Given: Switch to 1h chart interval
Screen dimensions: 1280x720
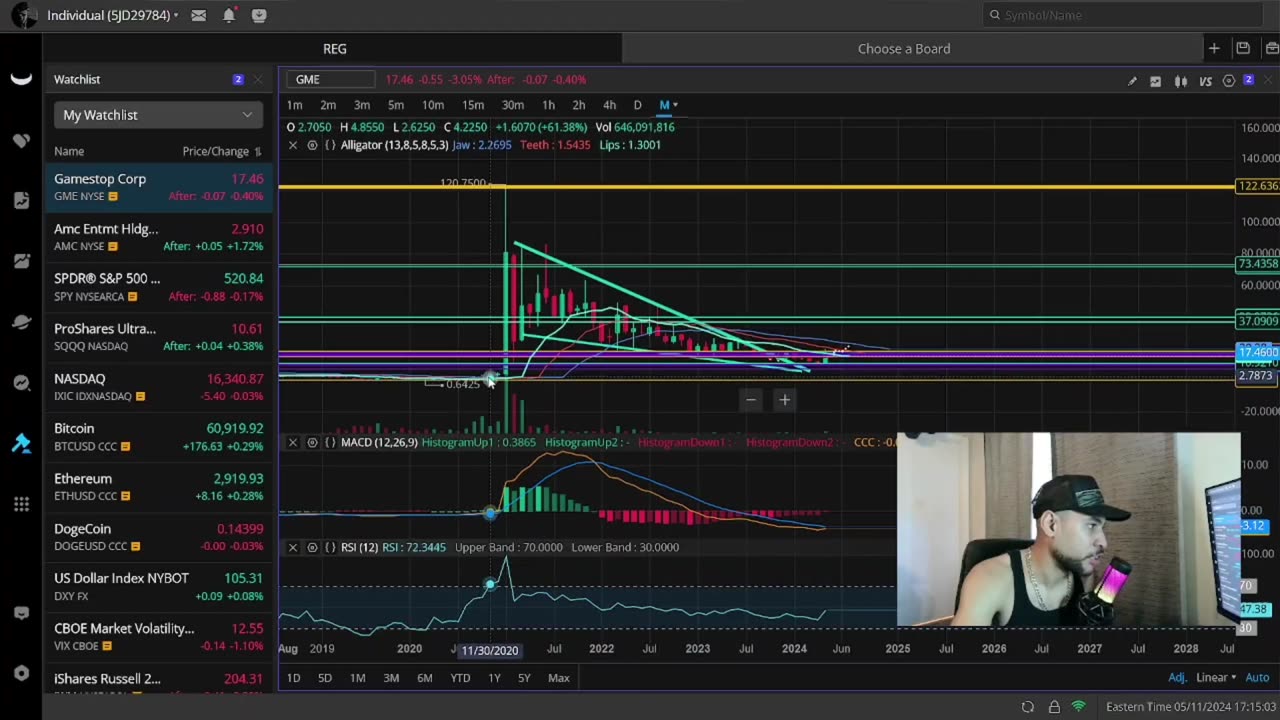Looking at the screenshot, I should click(x=548, y=105).
